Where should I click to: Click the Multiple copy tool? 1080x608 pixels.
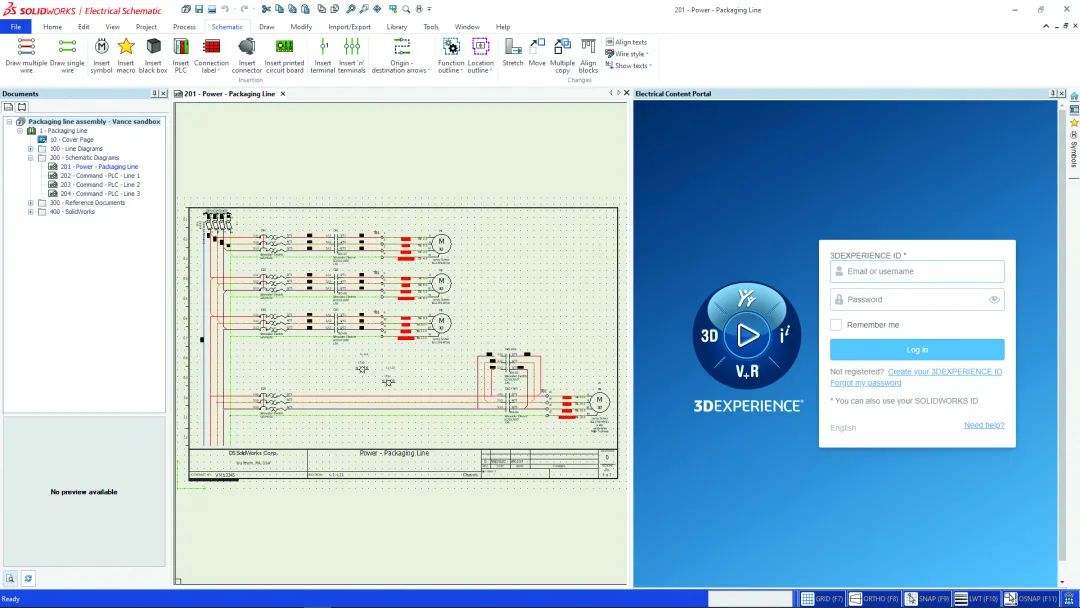point(562,55)
